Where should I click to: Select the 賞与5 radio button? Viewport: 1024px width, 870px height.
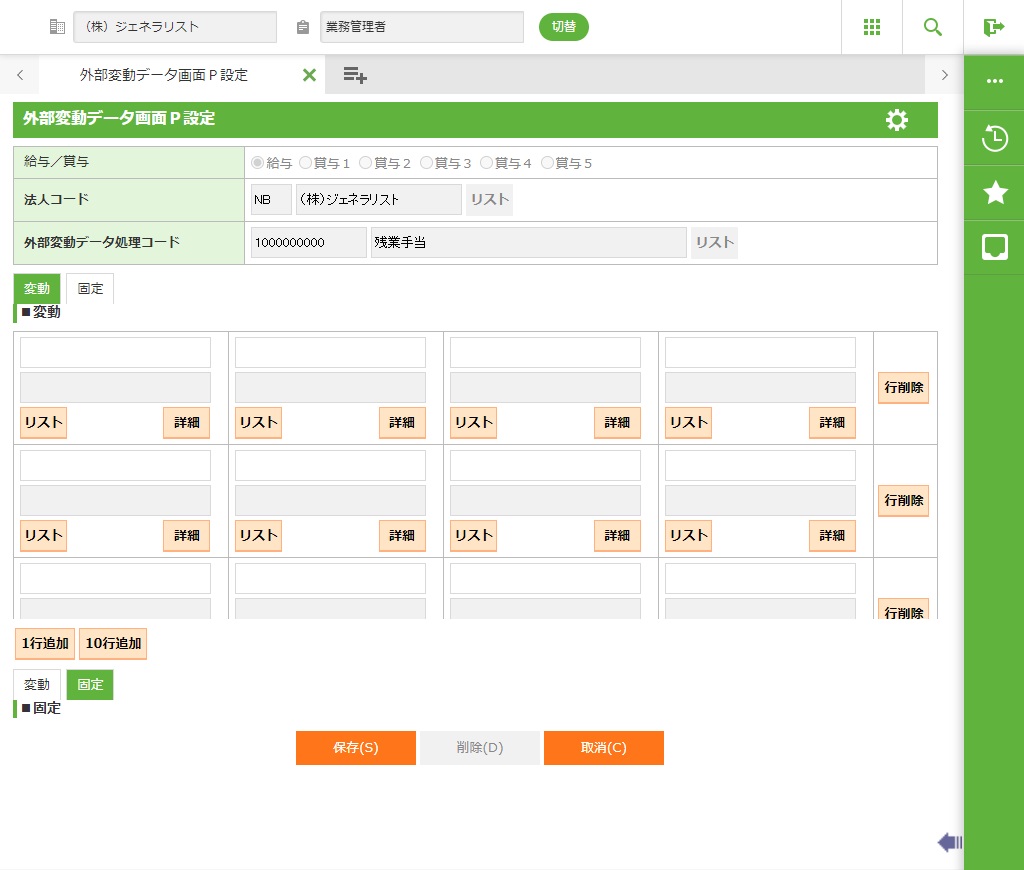tap(547, 163)
